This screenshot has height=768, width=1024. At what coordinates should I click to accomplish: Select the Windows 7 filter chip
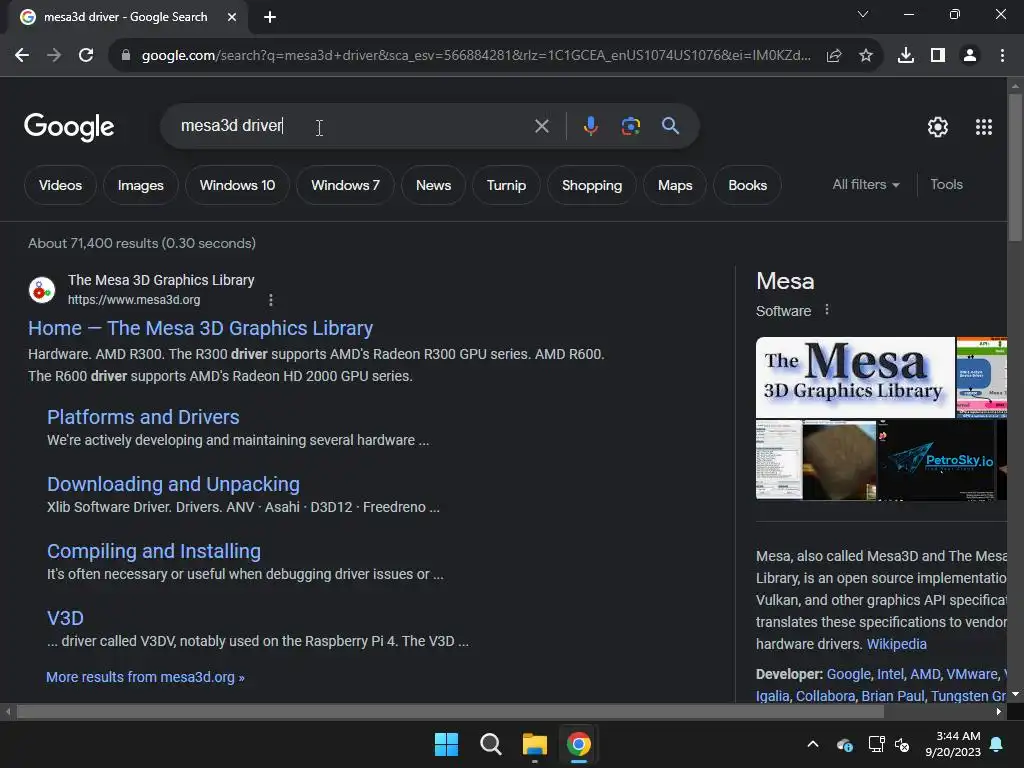345,185
